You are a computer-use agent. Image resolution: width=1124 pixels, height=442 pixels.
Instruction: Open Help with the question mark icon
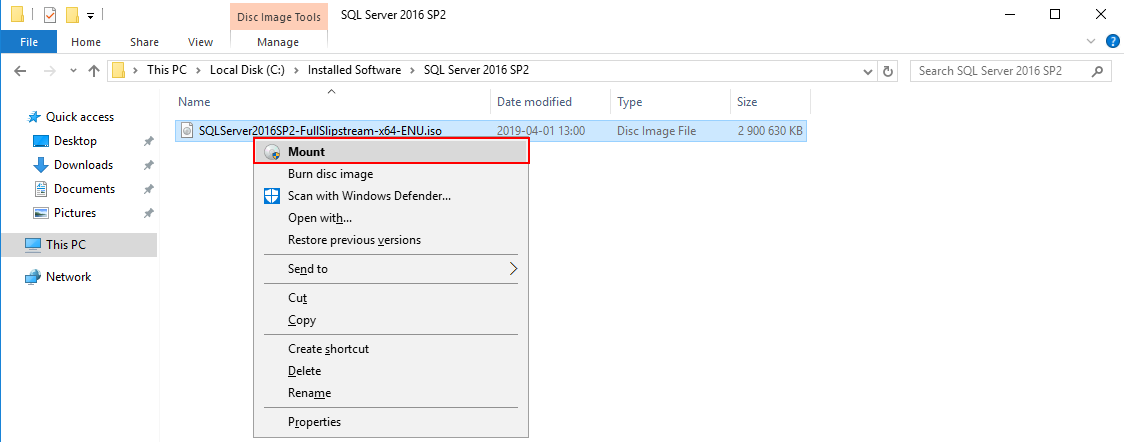1113,42
